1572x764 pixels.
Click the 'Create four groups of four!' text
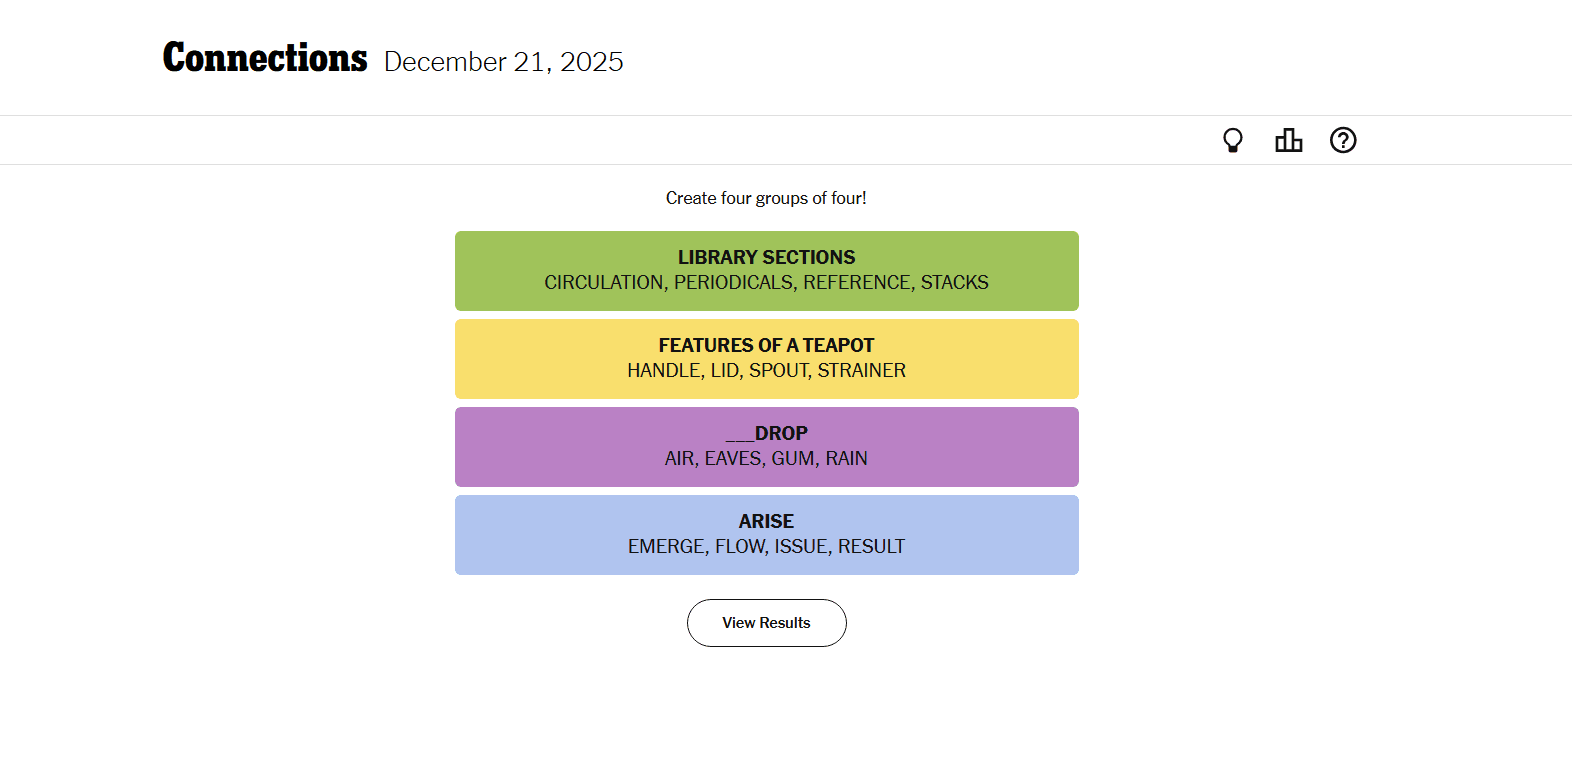[766, 198]
